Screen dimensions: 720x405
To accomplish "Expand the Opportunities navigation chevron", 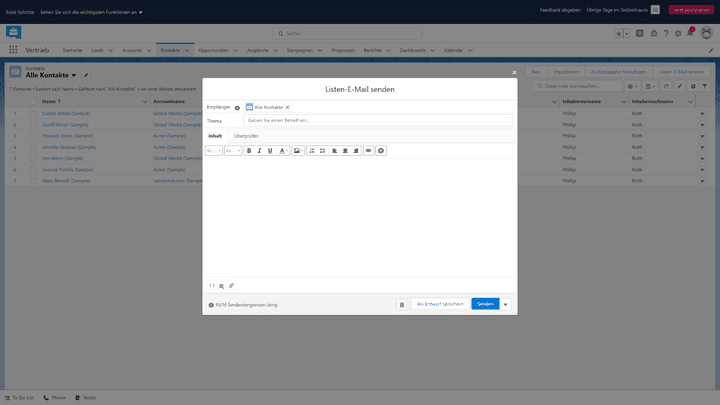I will tap(235, 51).
